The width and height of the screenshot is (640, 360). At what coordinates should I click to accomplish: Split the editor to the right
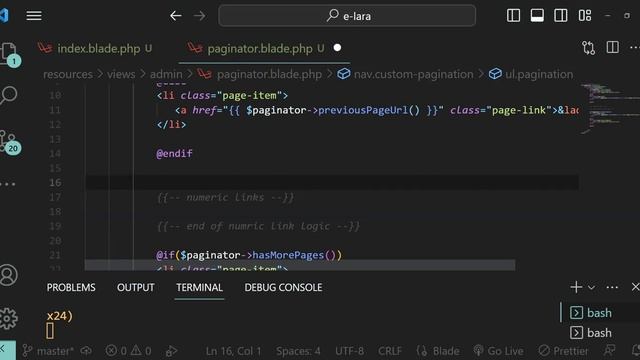point(612,47)
